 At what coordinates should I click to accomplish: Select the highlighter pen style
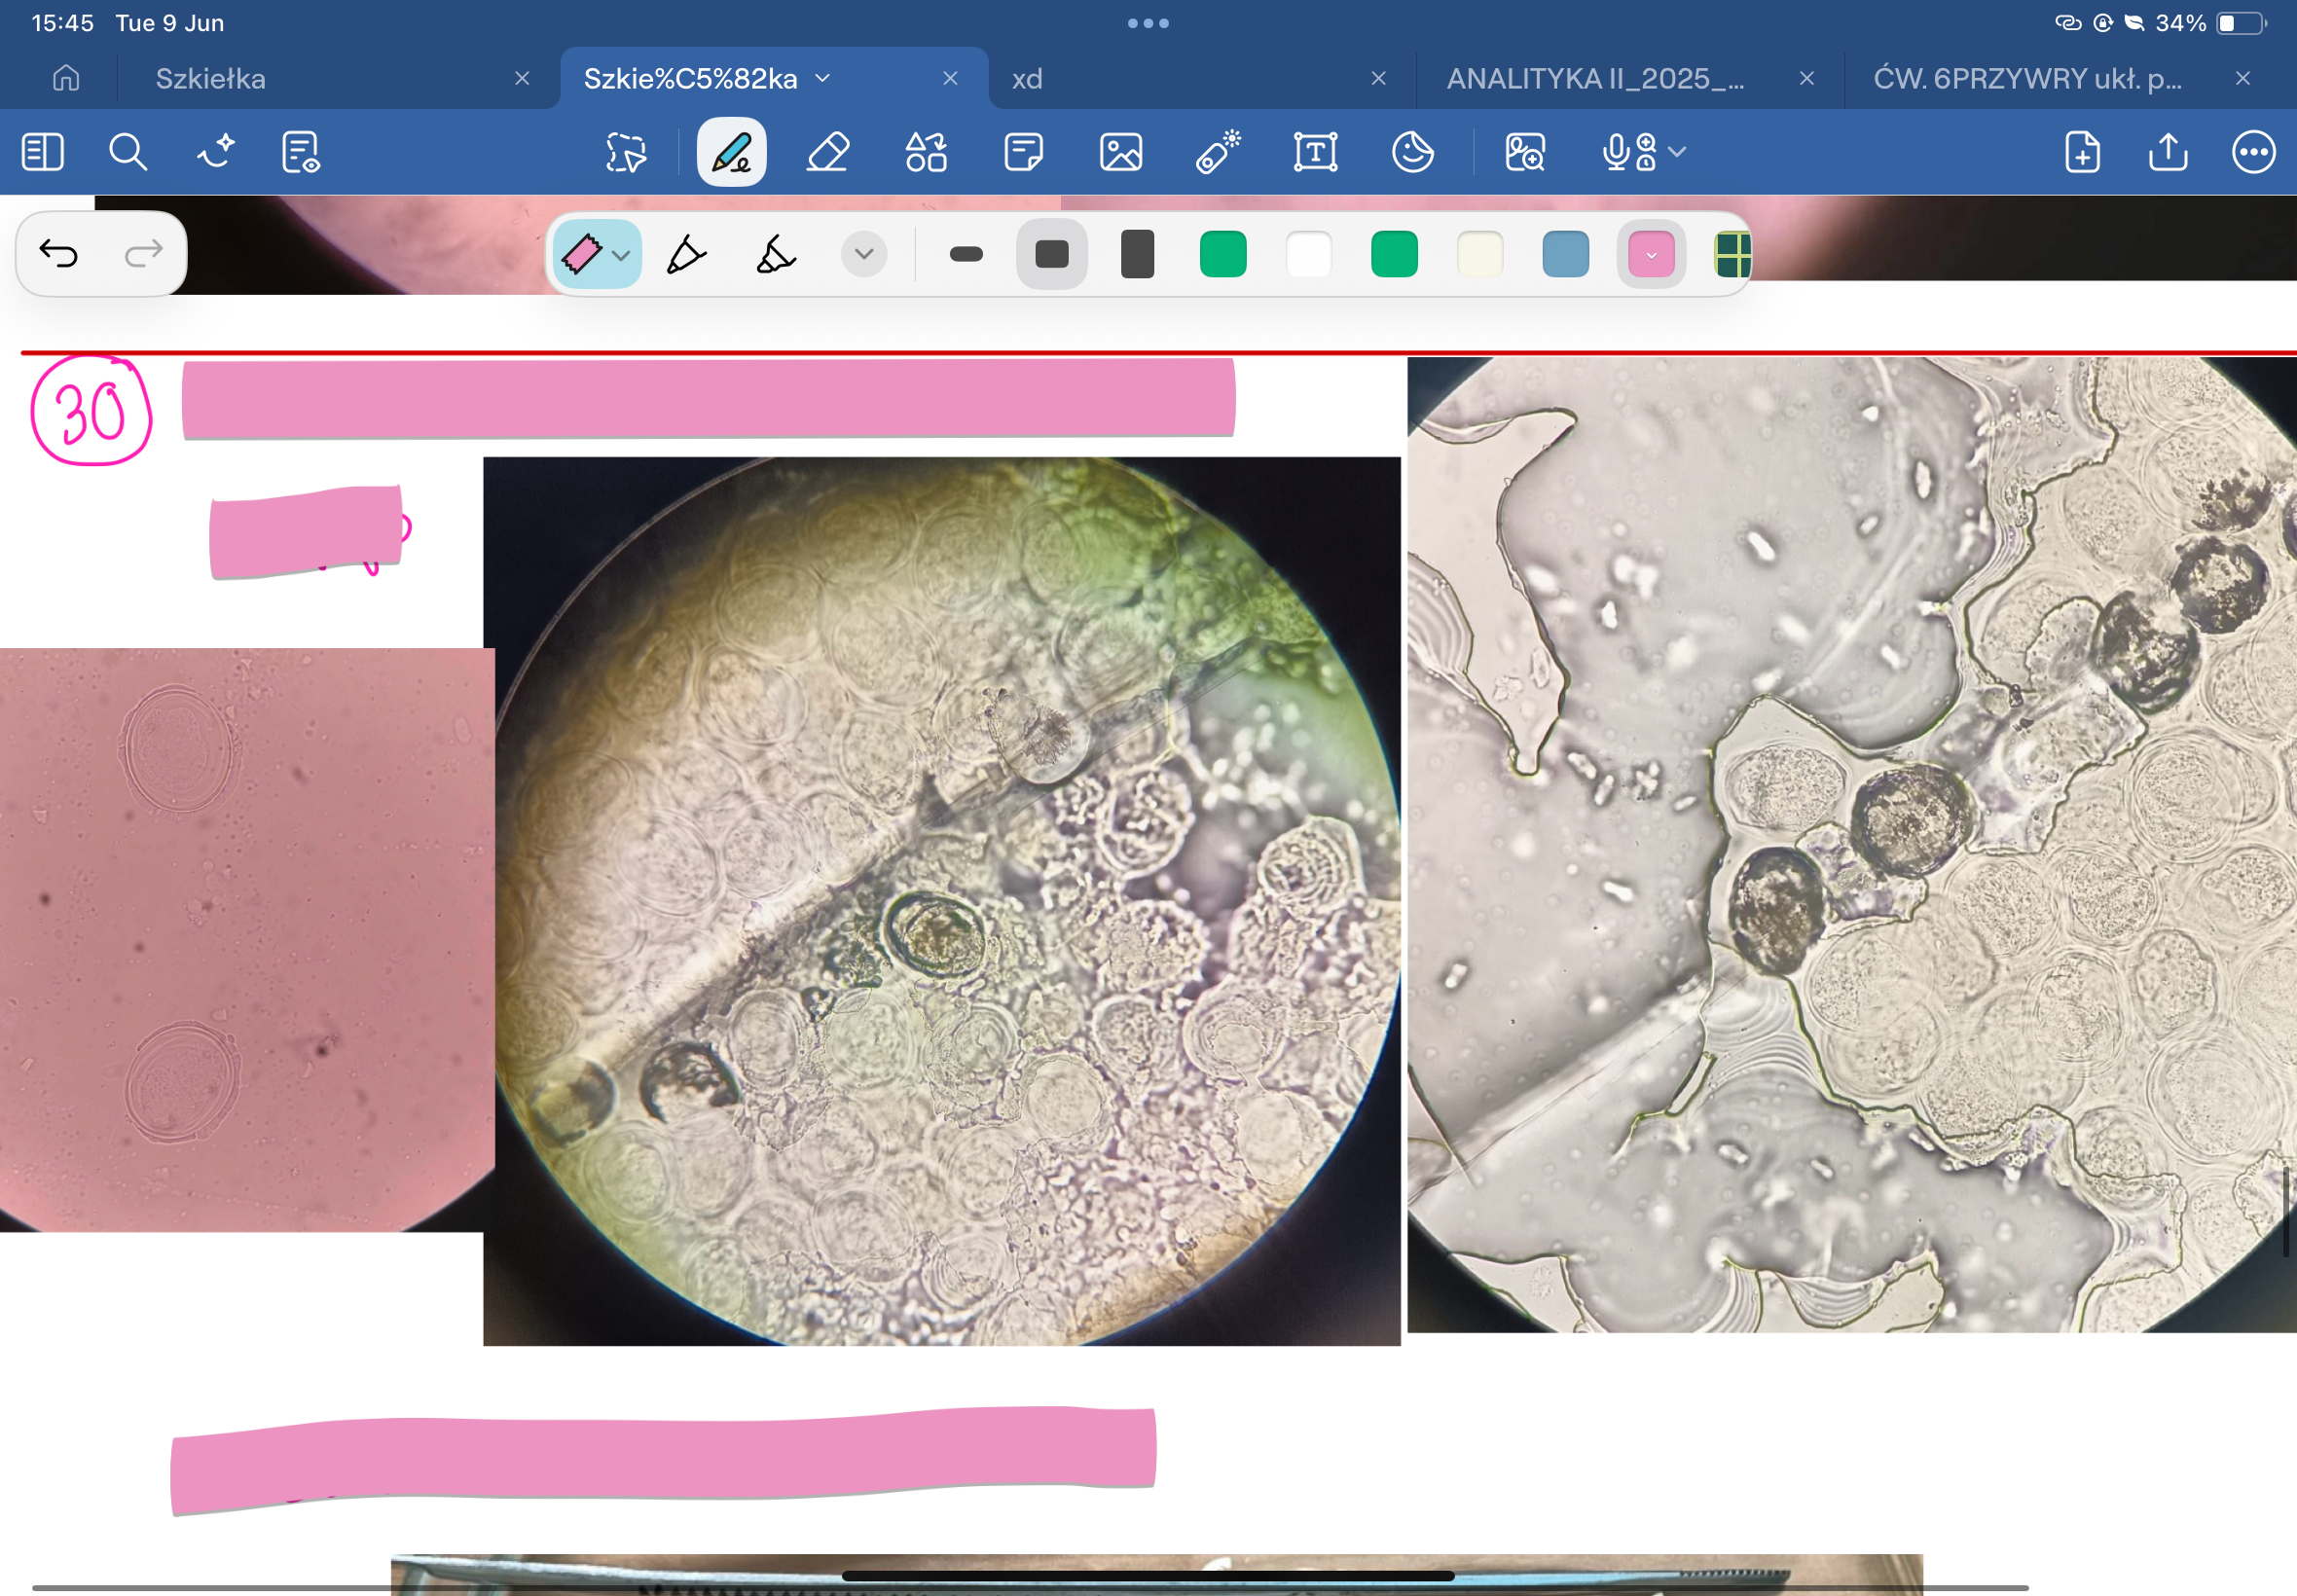pos(581,254)
